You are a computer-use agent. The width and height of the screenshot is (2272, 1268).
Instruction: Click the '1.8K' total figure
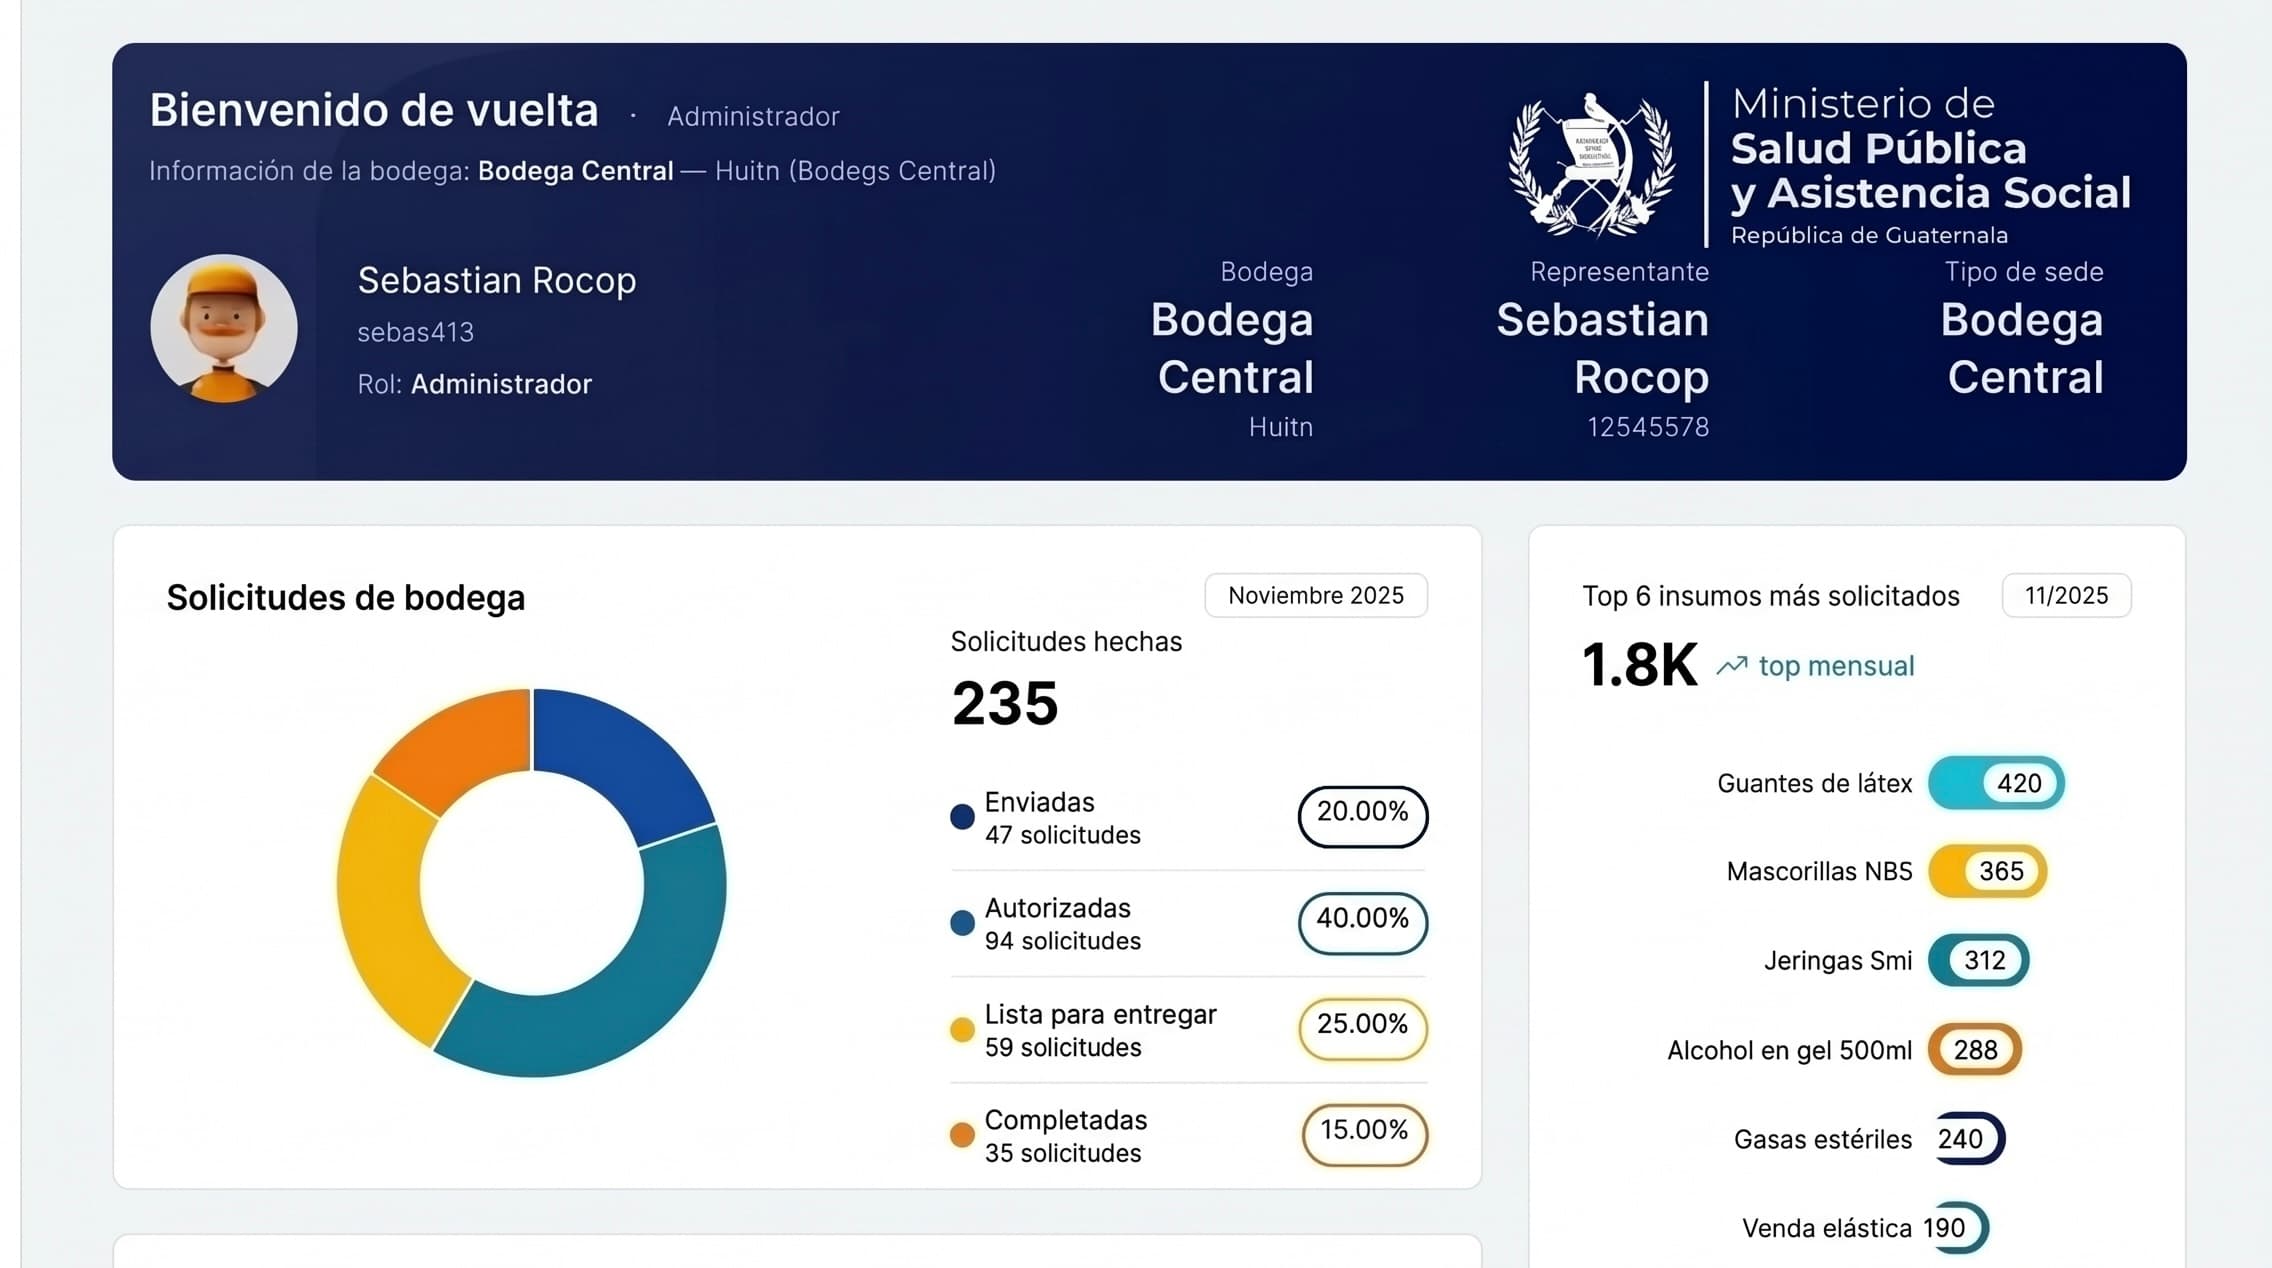[x=1640, y=665]
